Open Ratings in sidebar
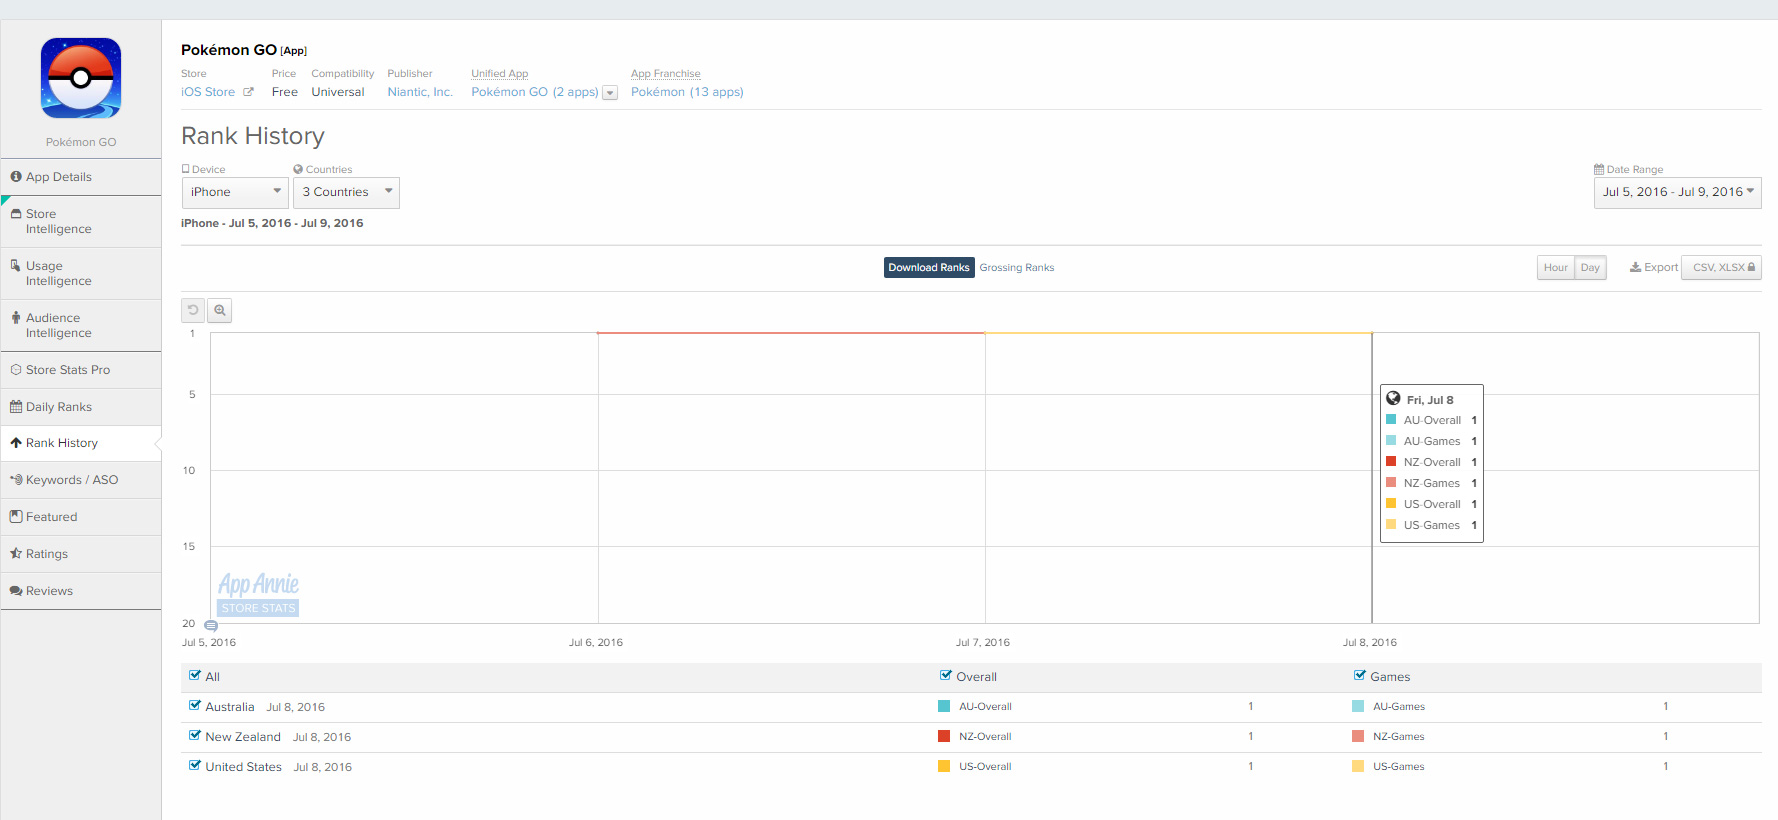The image size is (1778, 820). (81, 554)
